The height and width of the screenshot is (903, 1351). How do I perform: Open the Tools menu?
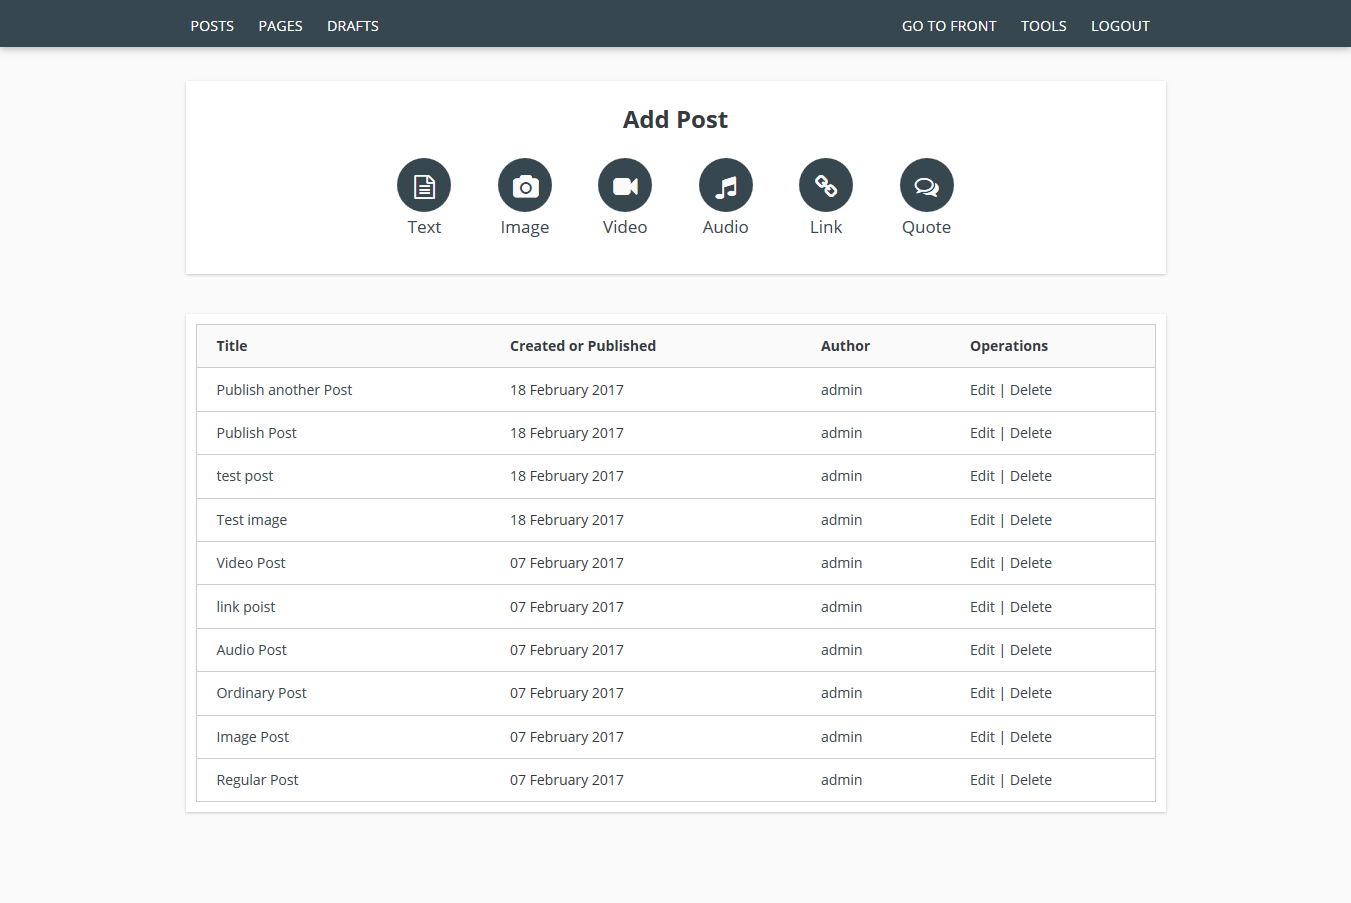pos(1043,26)
